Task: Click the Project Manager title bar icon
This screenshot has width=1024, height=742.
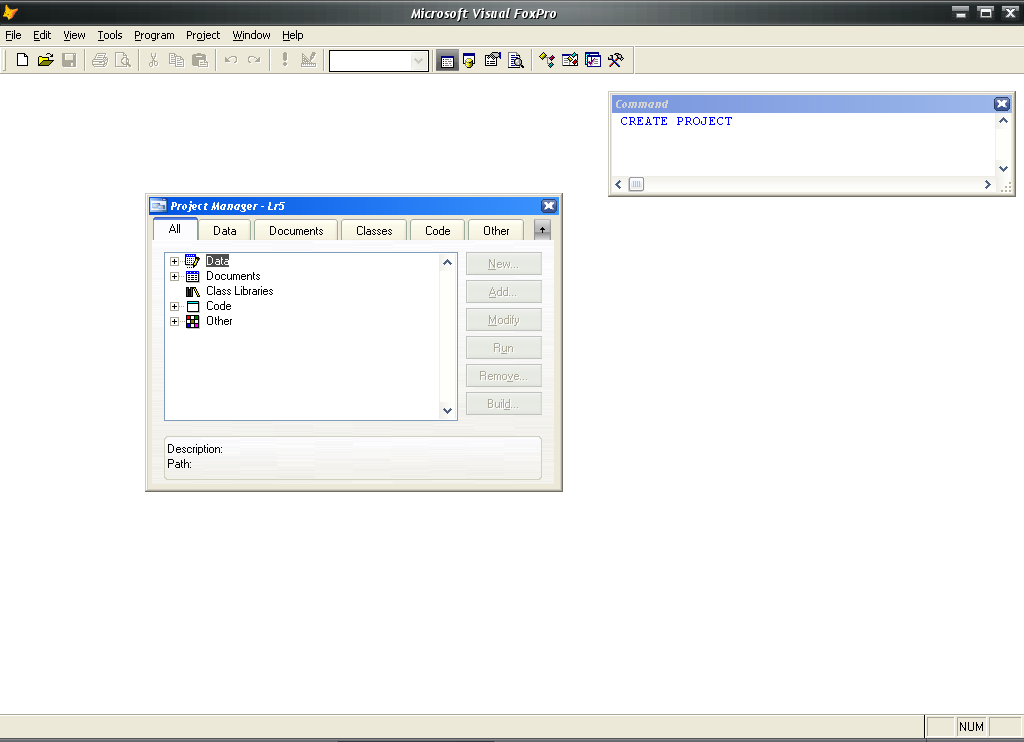Action: point(158,206)
